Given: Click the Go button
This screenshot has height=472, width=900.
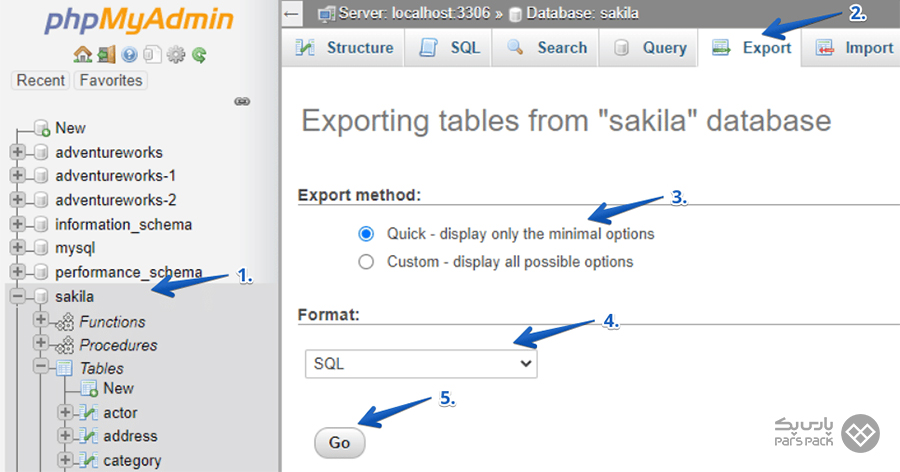Looking at the screenshot, I should 339,443.
